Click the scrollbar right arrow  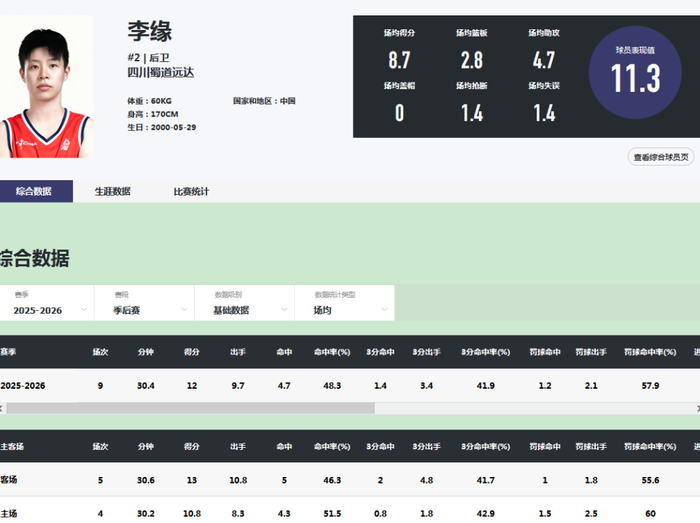point(696,408)
